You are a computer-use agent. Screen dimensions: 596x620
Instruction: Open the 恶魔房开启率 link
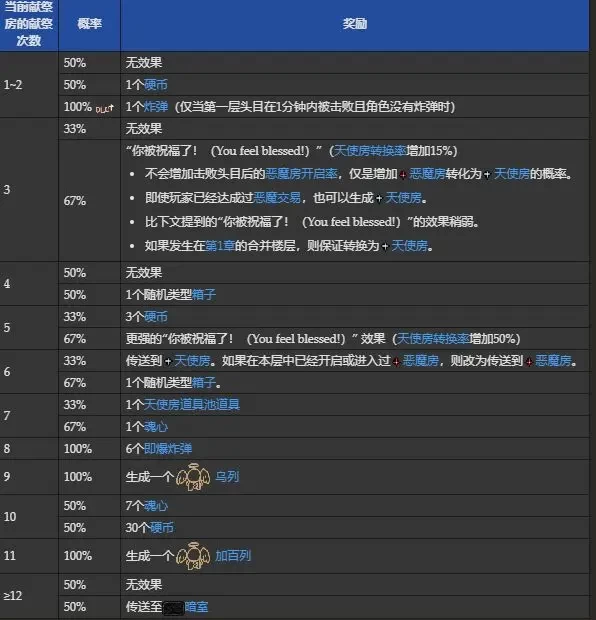point(301,174)
